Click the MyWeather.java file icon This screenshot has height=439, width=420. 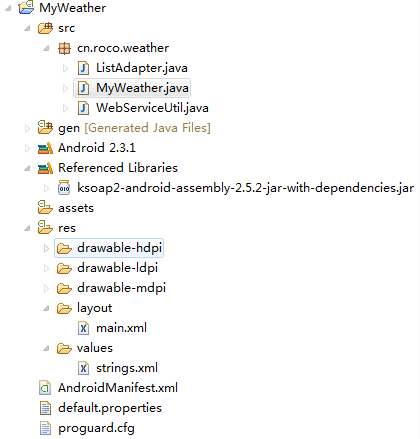83,88
